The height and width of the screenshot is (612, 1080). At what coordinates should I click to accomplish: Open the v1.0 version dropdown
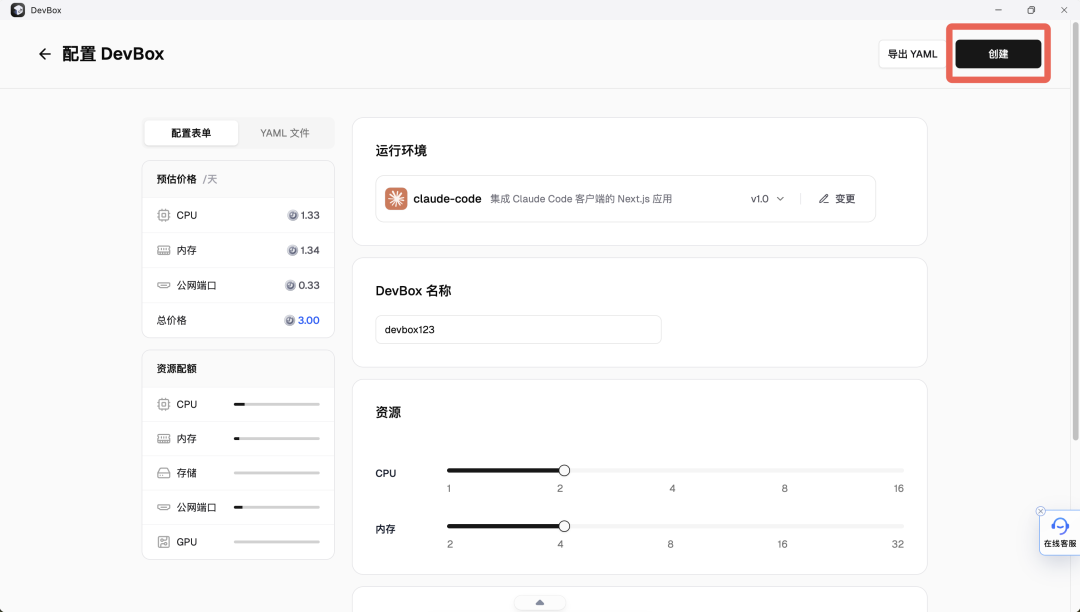[x=766, y=198]
